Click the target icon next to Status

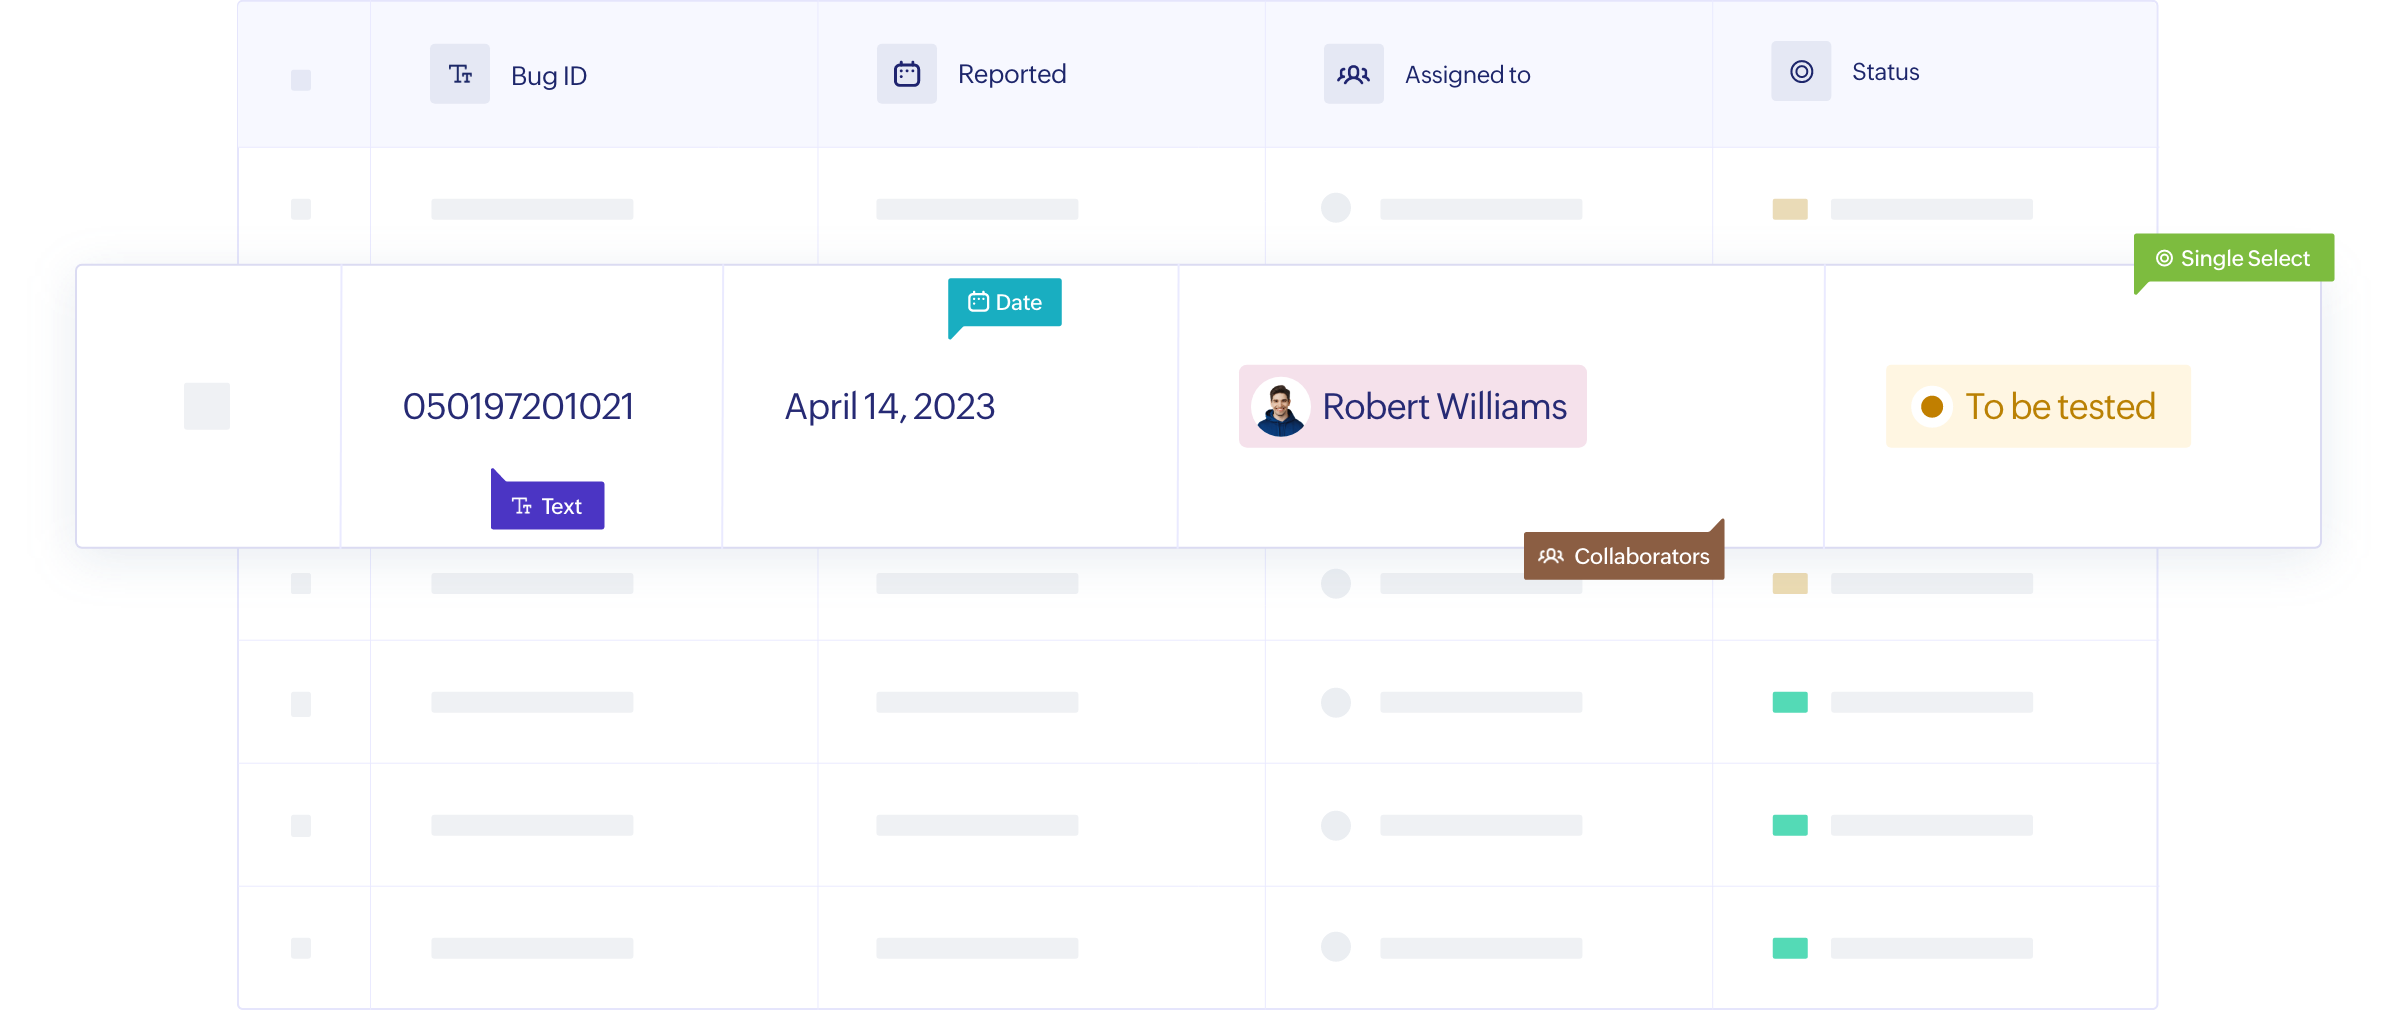pos(1800,71)
